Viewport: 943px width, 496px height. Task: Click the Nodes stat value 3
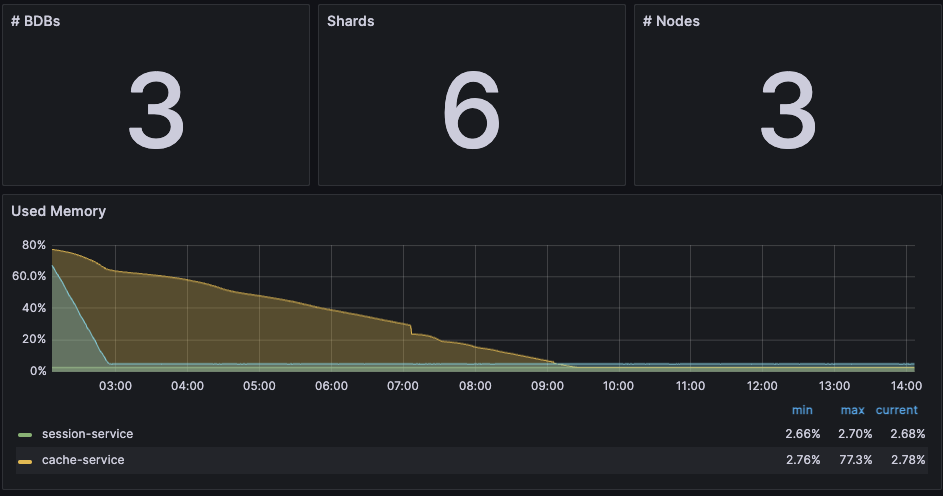(x=788, y=110)
